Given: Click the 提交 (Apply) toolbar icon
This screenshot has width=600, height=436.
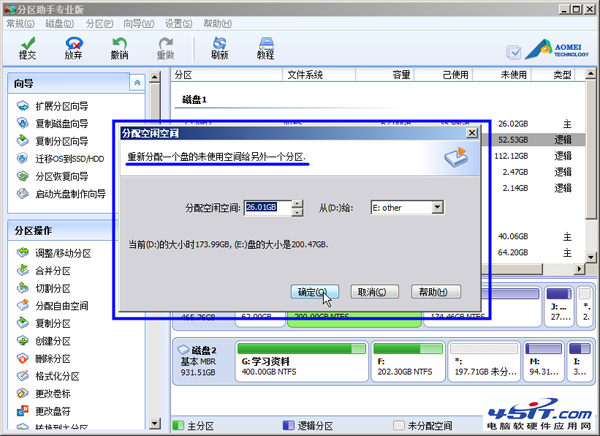Looking at the screenshot, I should point(28,48).
